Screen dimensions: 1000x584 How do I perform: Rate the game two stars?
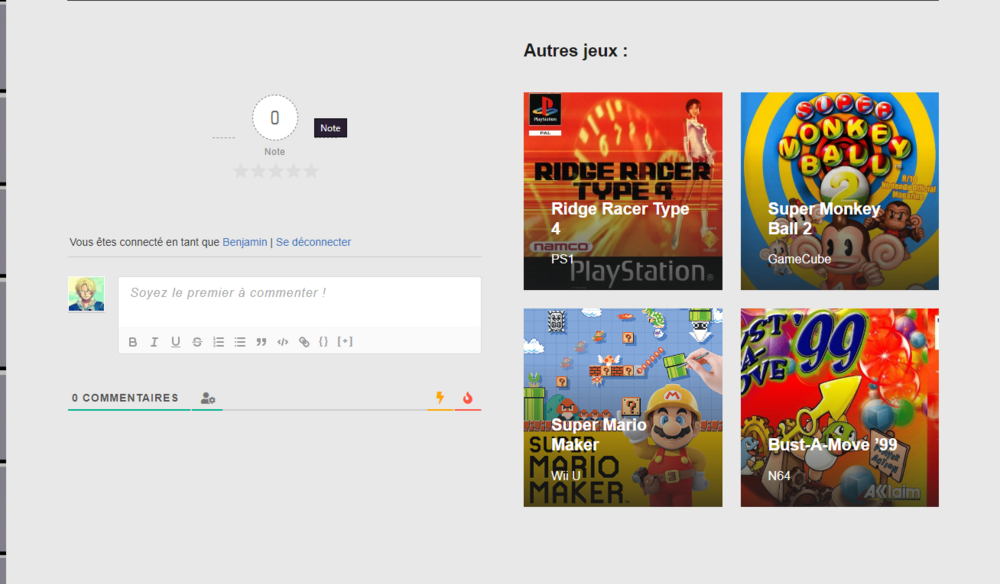258,171
